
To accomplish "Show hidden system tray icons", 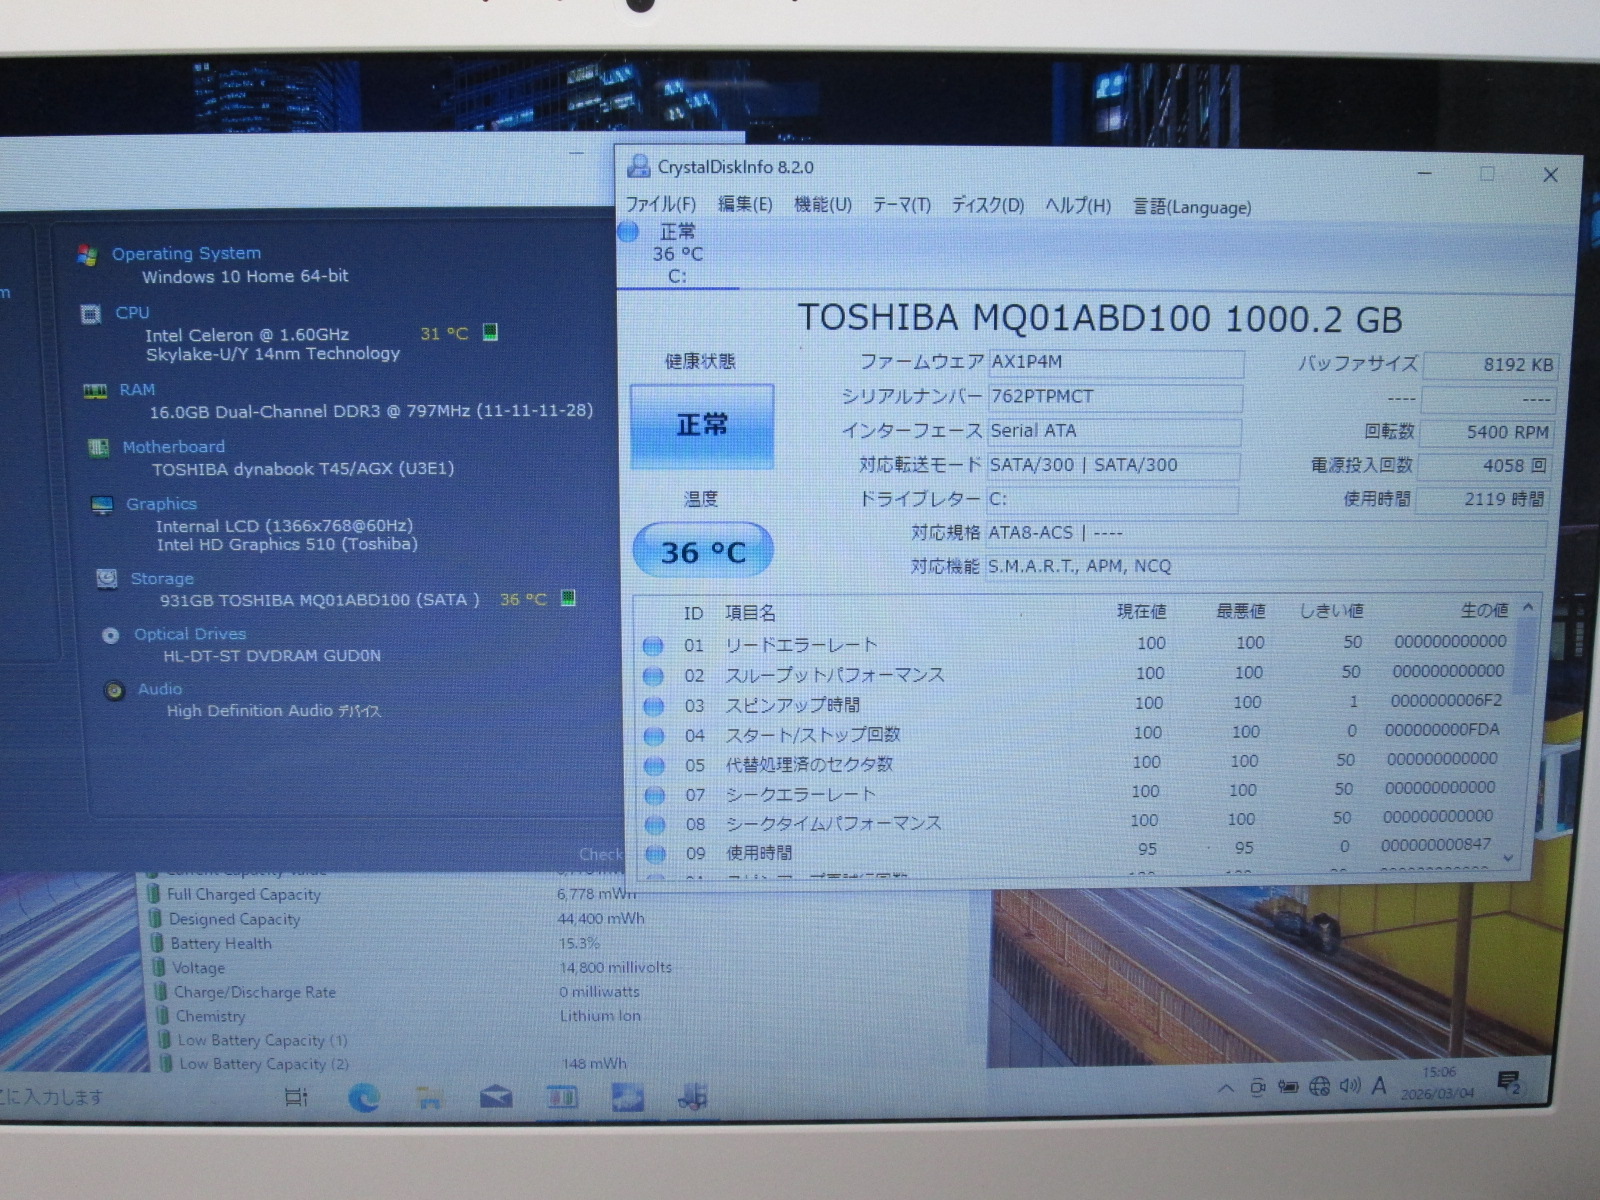I will [1225, 1088].
